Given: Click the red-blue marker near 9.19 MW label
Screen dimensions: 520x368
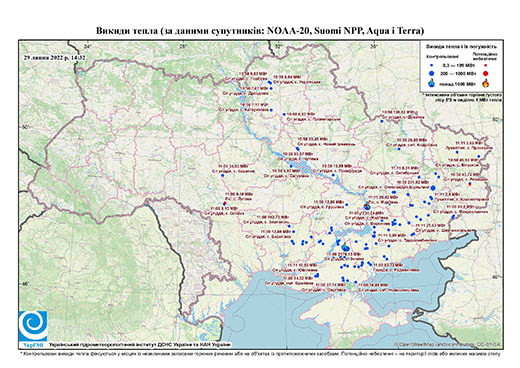Looking at the screenshot, I should coord(225,203).
